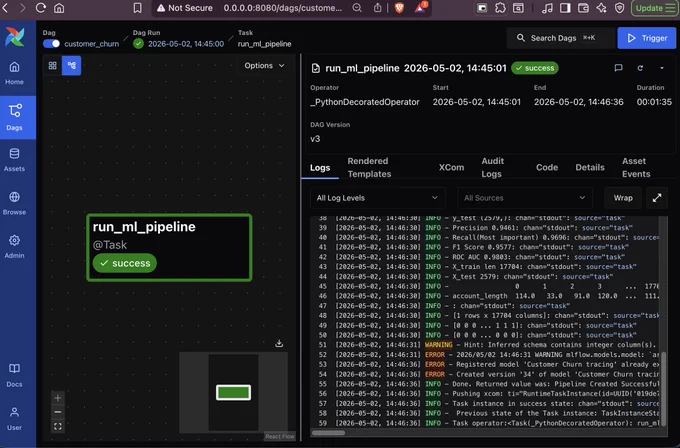Open task actions caret menu
The width and height of the screenshot is (680, 448).
coord(662,68)
